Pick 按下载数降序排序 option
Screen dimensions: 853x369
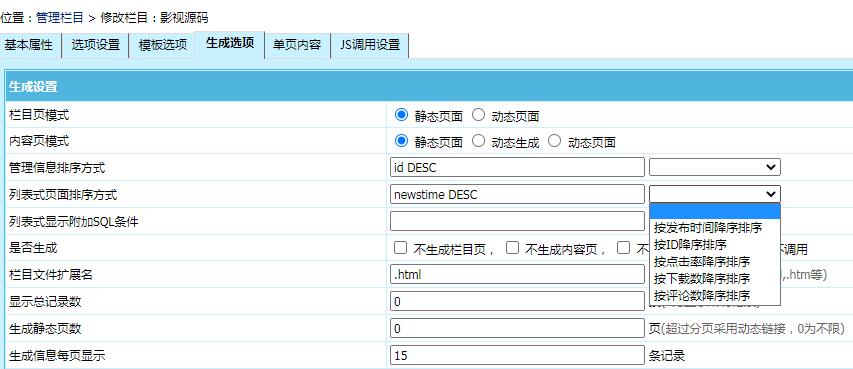(x=715, y=278)
